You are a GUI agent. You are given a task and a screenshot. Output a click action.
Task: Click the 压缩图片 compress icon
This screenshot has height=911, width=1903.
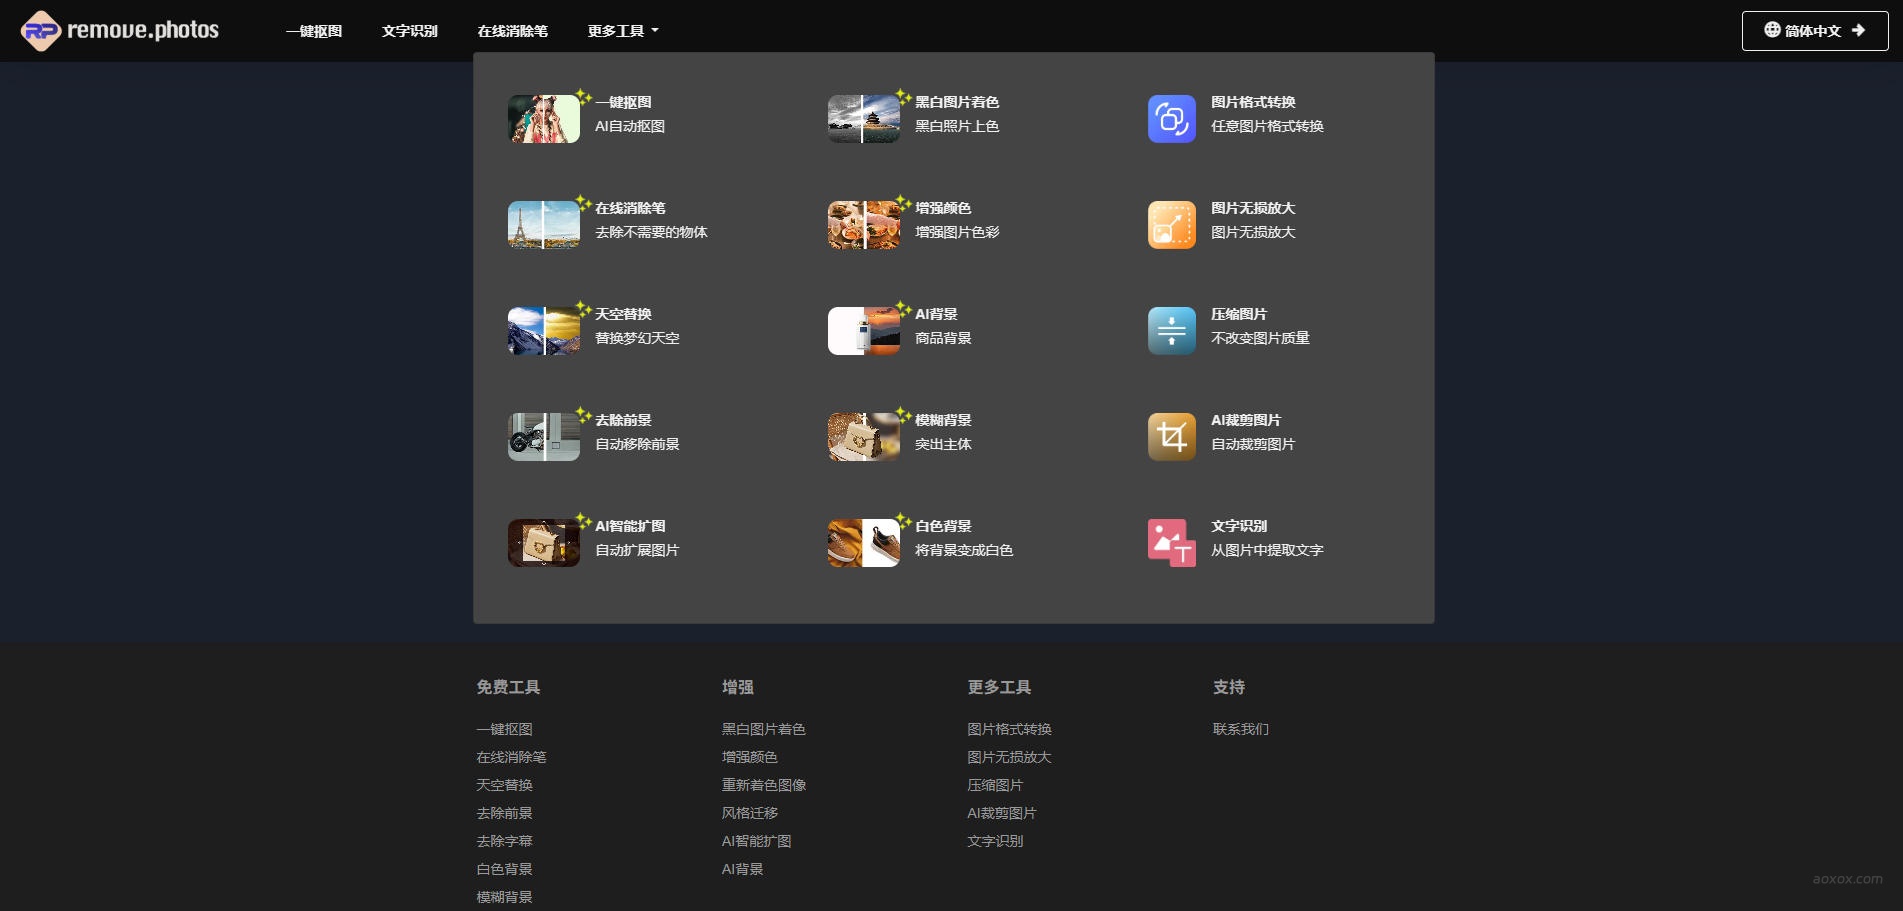pyautogui.click(x=1171, y=331)
